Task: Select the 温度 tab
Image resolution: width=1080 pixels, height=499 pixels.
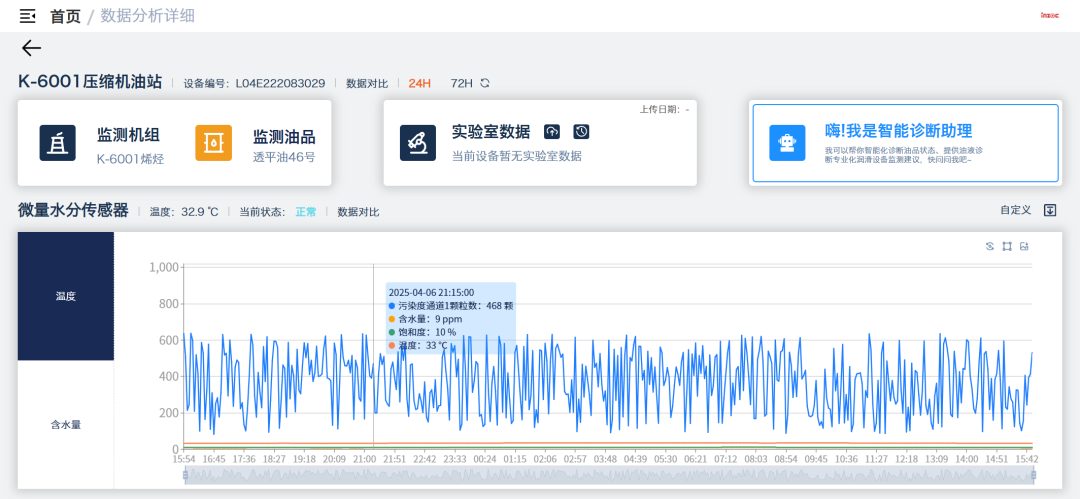Action: [66, 296]
